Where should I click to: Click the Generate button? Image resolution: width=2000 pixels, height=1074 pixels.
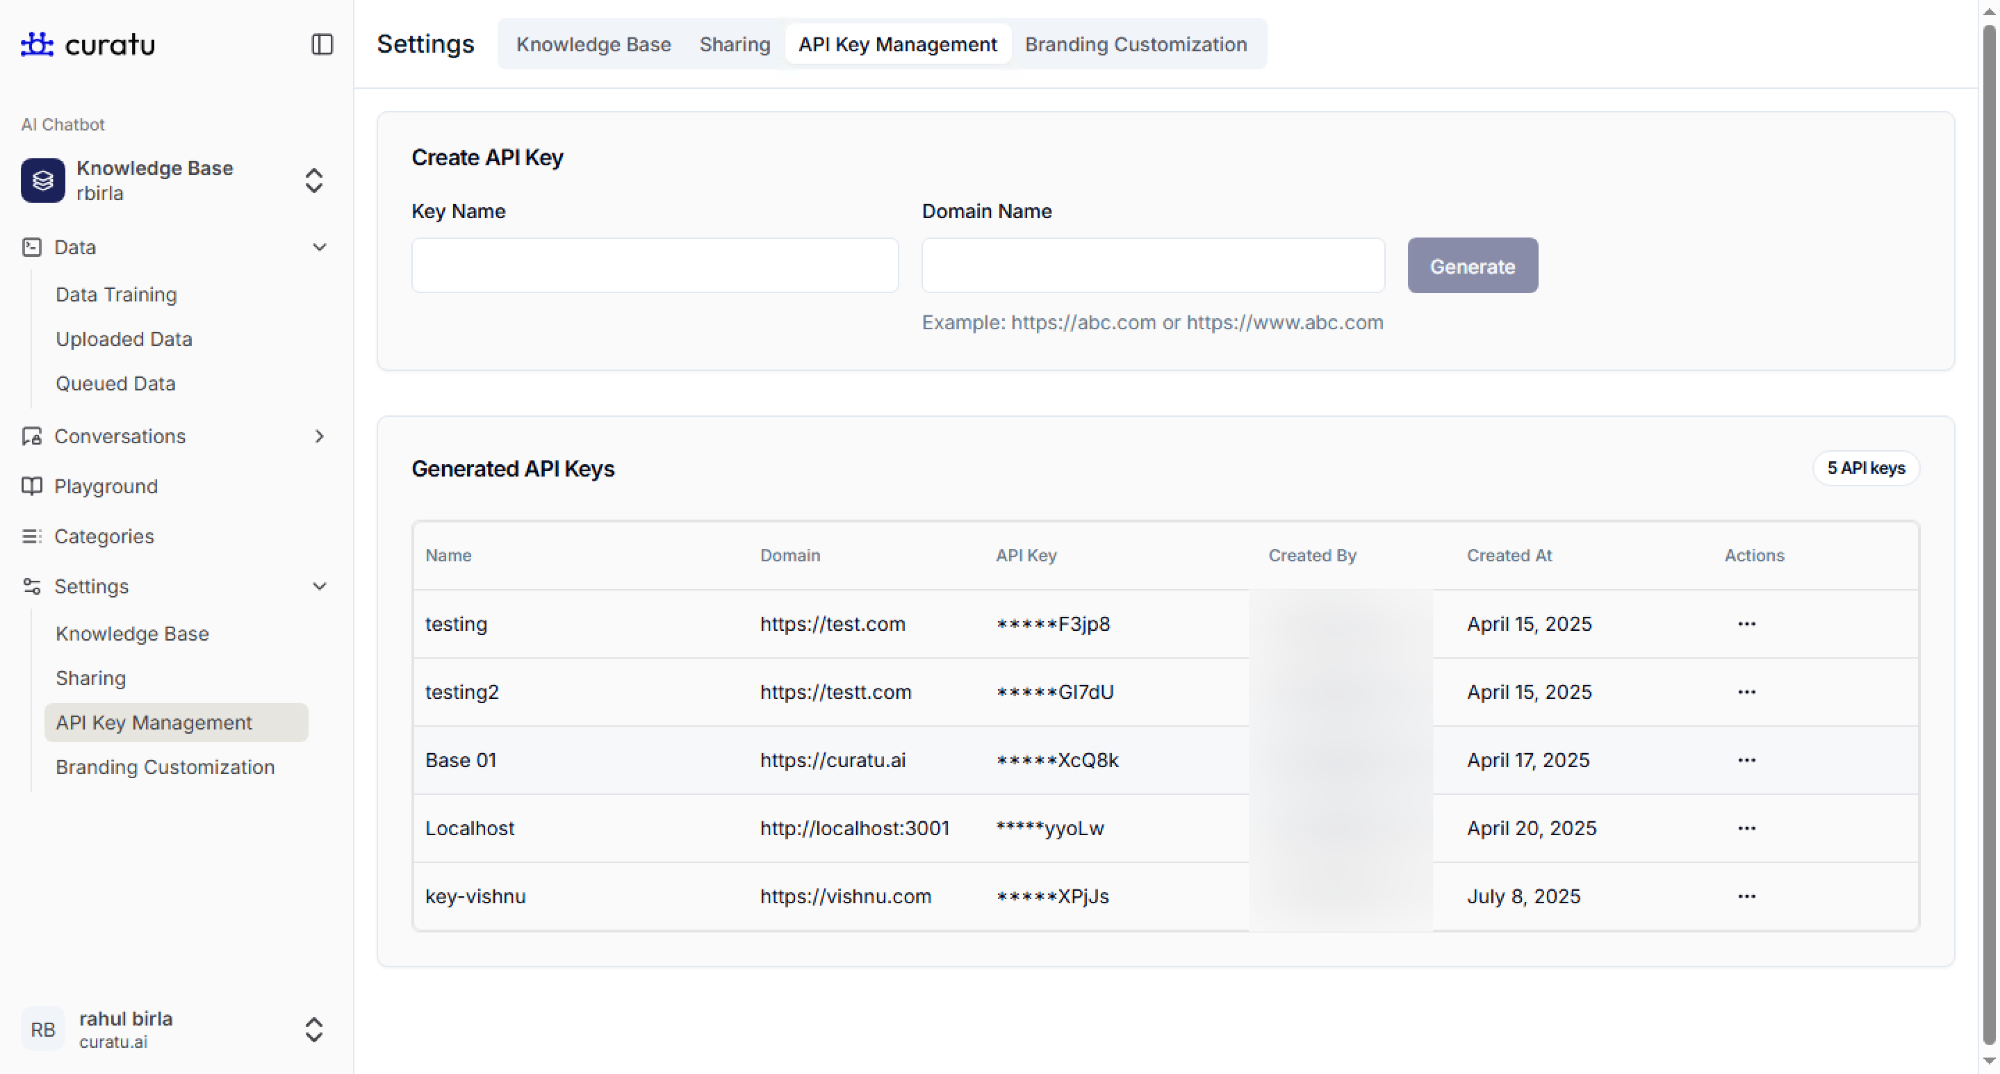tap(1472, 266)
